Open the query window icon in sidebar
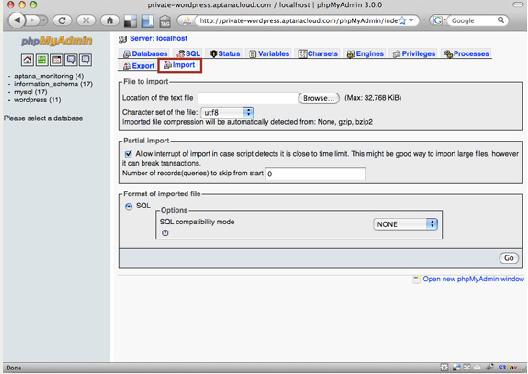Image resolution: width=528 pixels, height=374 pixels. (56, 60)
